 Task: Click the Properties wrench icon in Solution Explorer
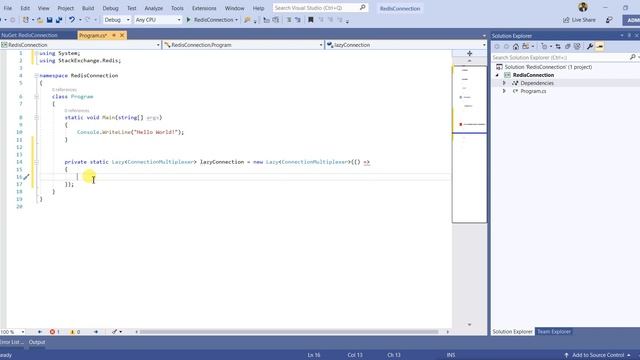click(590, 47)
